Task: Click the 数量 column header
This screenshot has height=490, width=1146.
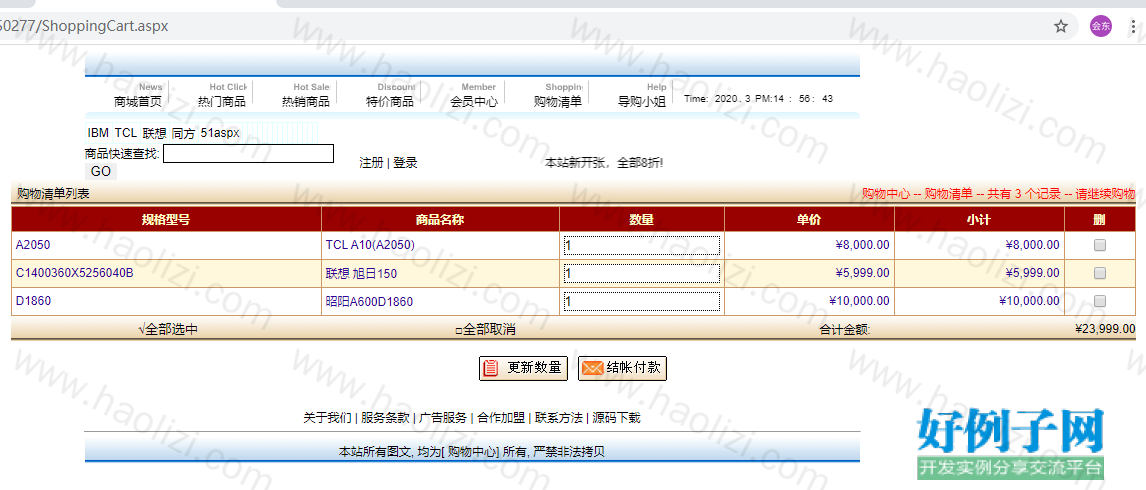Action: pos(642,219)
